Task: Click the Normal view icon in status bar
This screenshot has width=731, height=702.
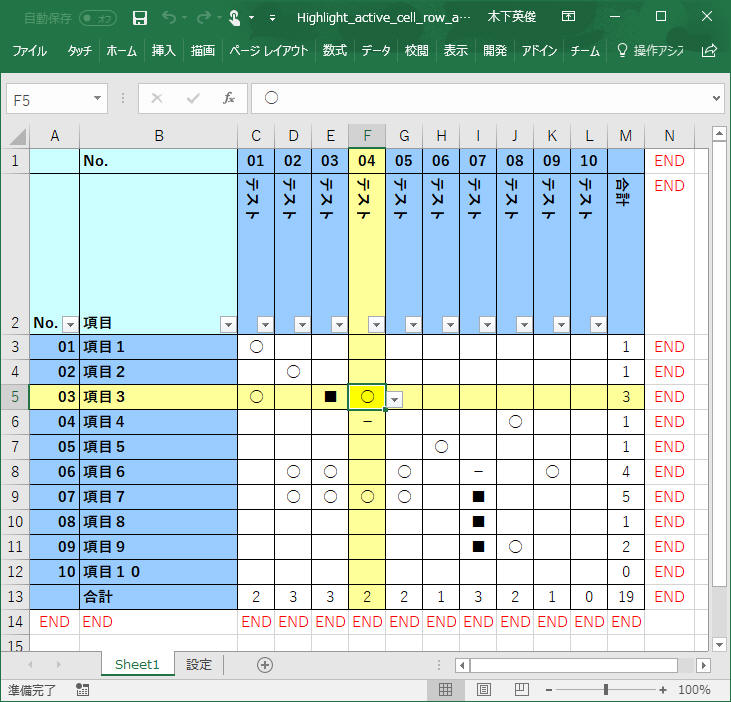Action: pos(446,690)
